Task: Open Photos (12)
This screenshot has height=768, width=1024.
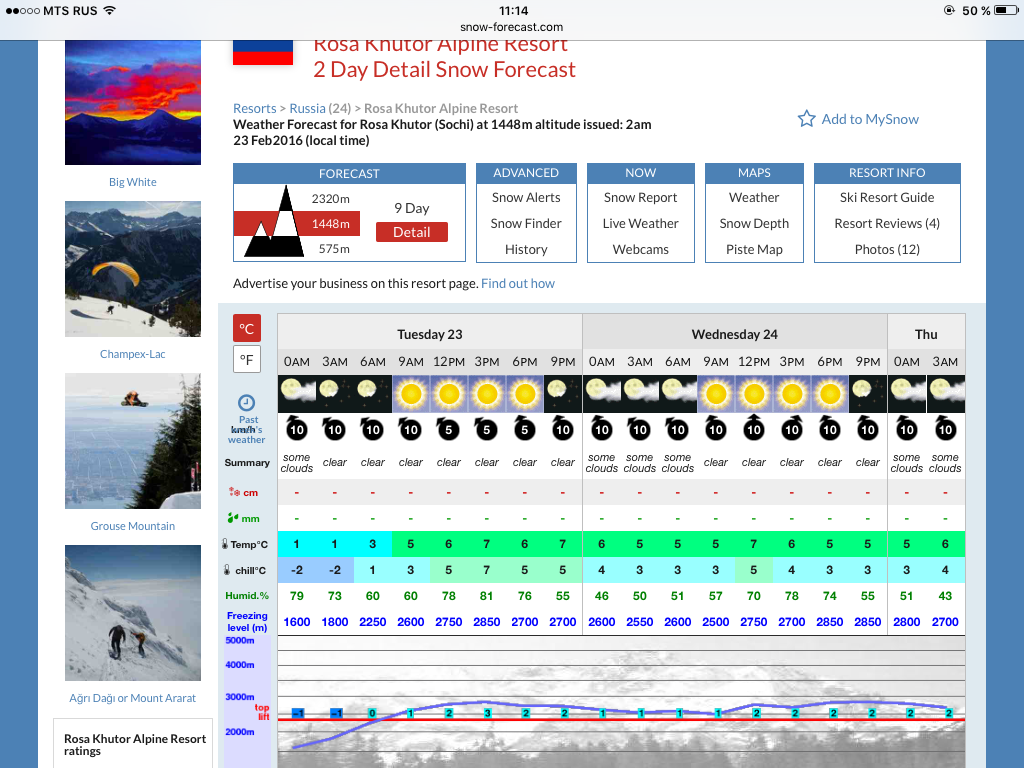Action: pos(887,249)
